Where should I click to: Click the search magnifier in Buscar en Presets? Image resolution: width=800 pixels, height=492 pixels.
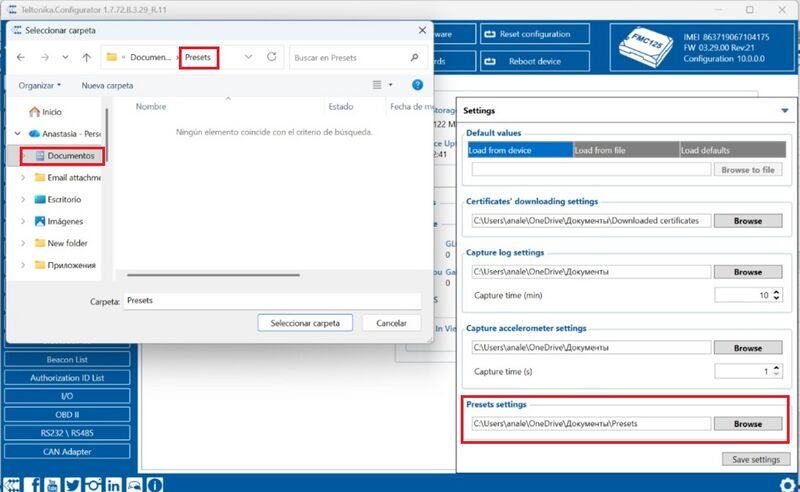[x=414, y=57]
